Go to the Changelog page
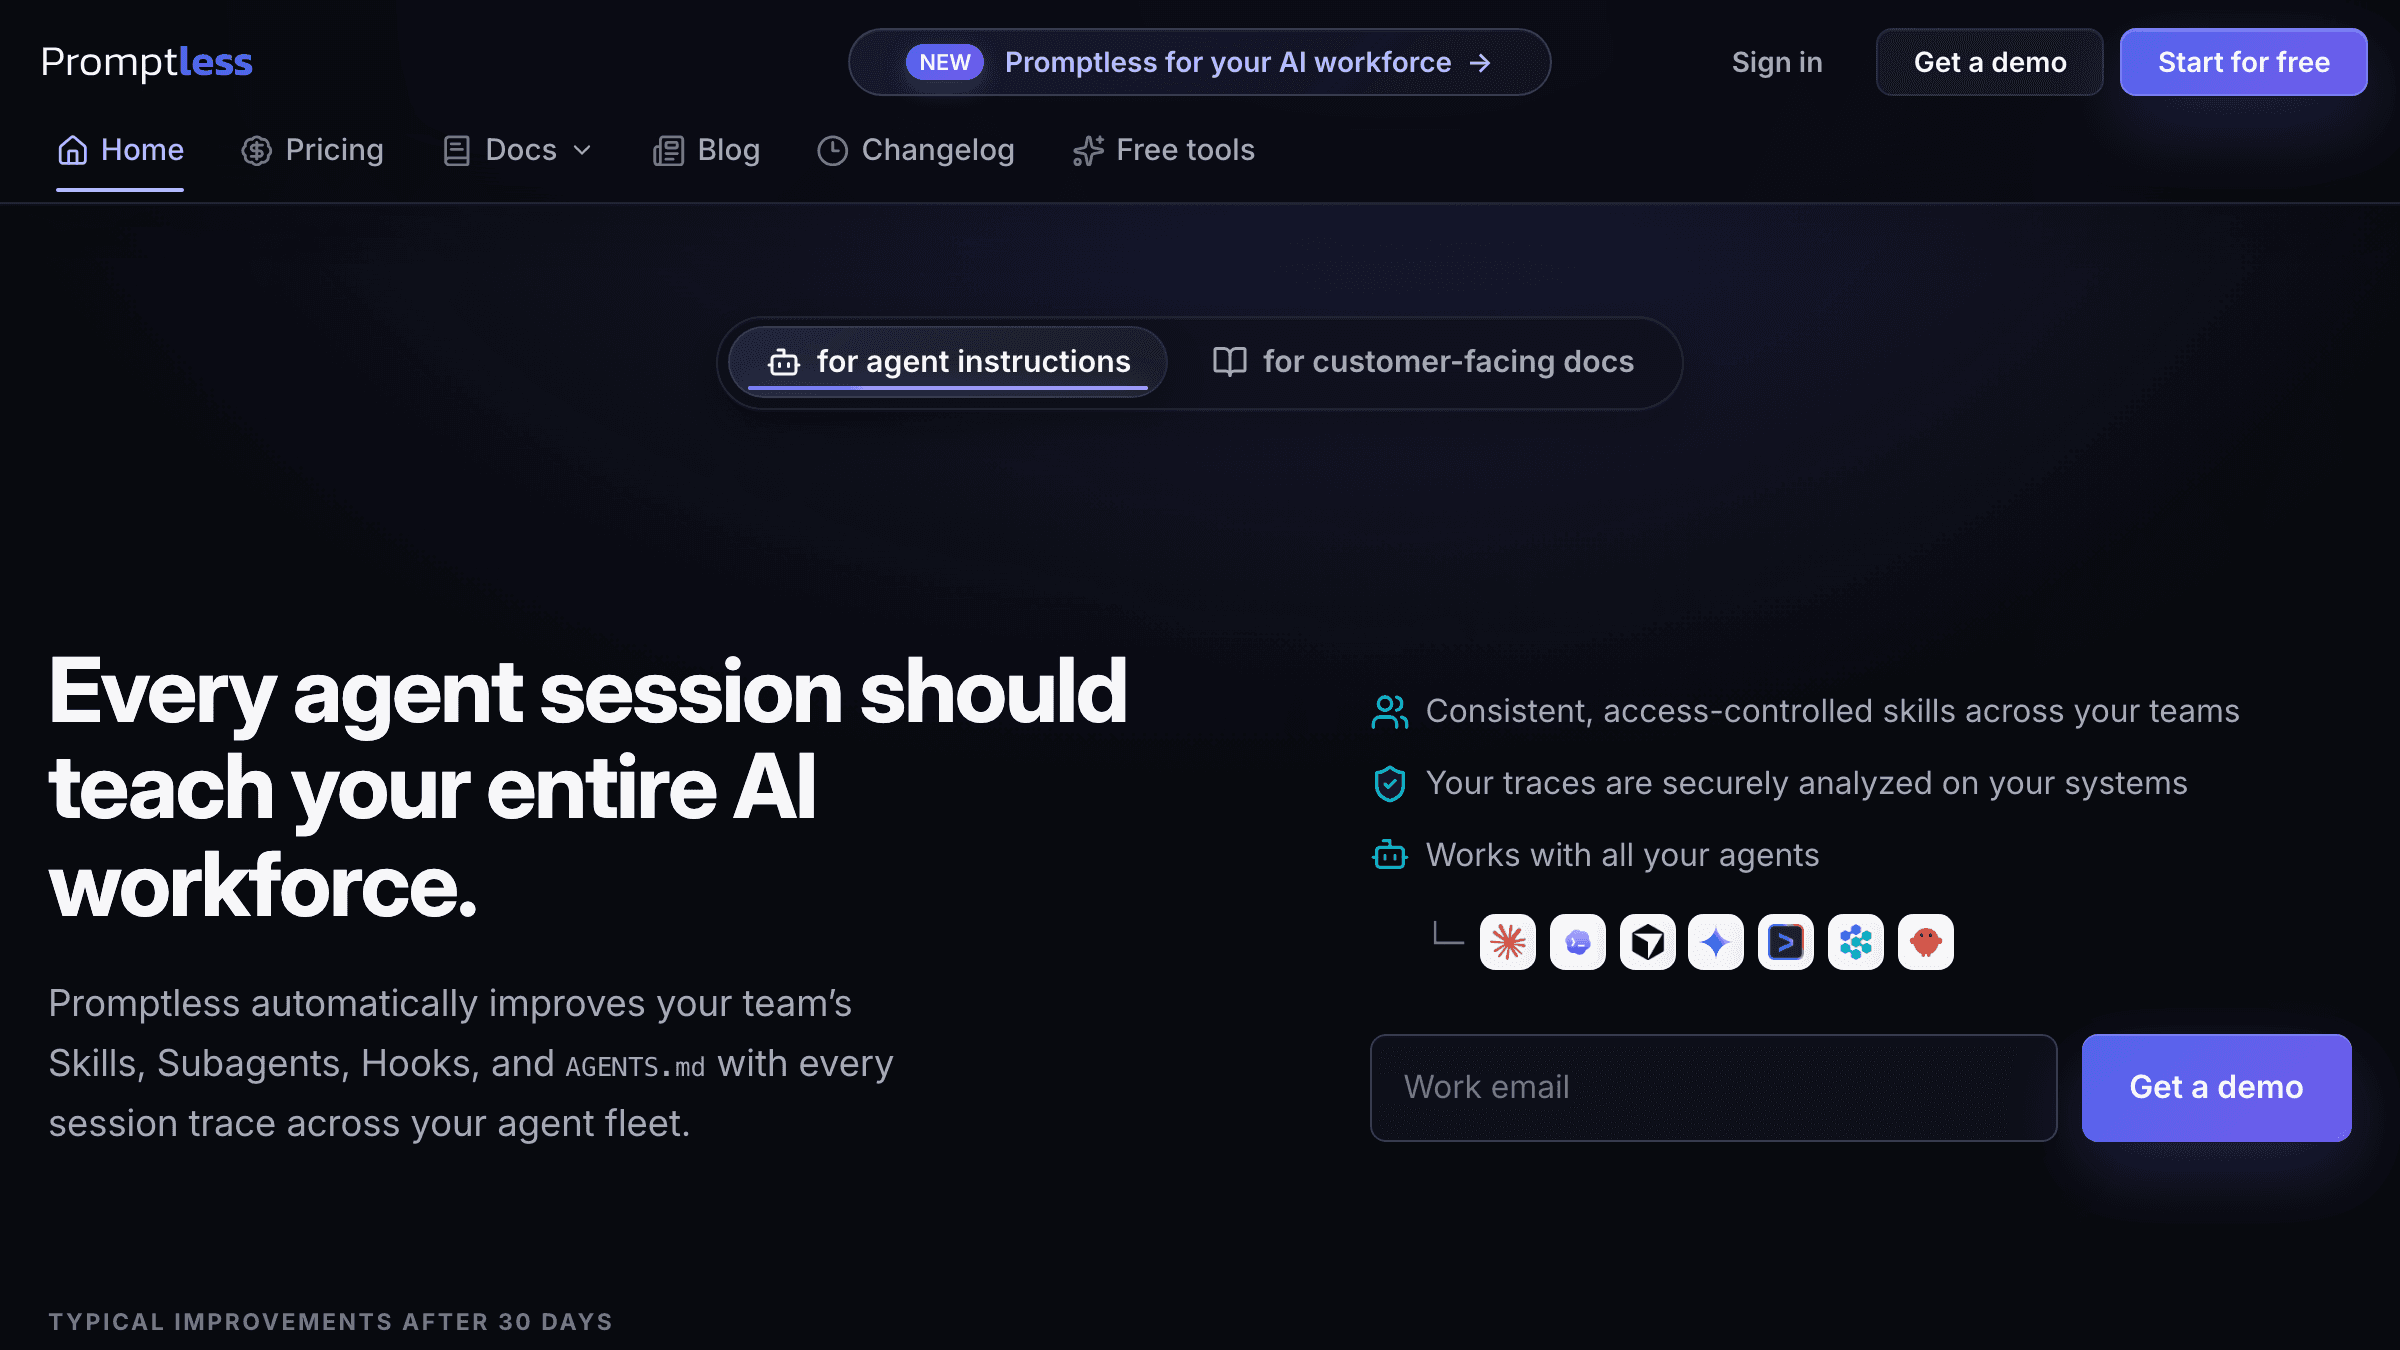2400x1350 pixels. pyautogui.click(x=916, y=150)
